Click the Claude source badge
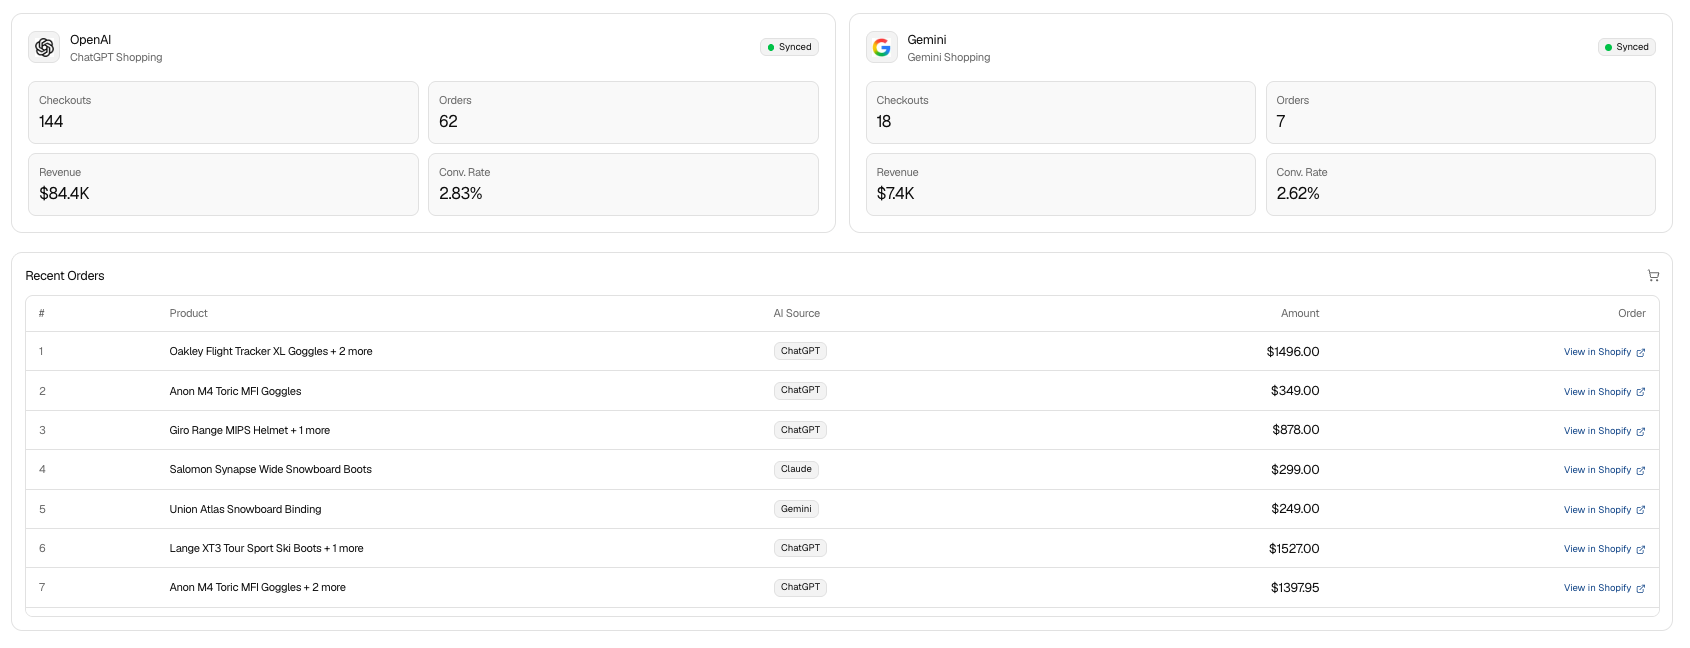 point(796,469)
